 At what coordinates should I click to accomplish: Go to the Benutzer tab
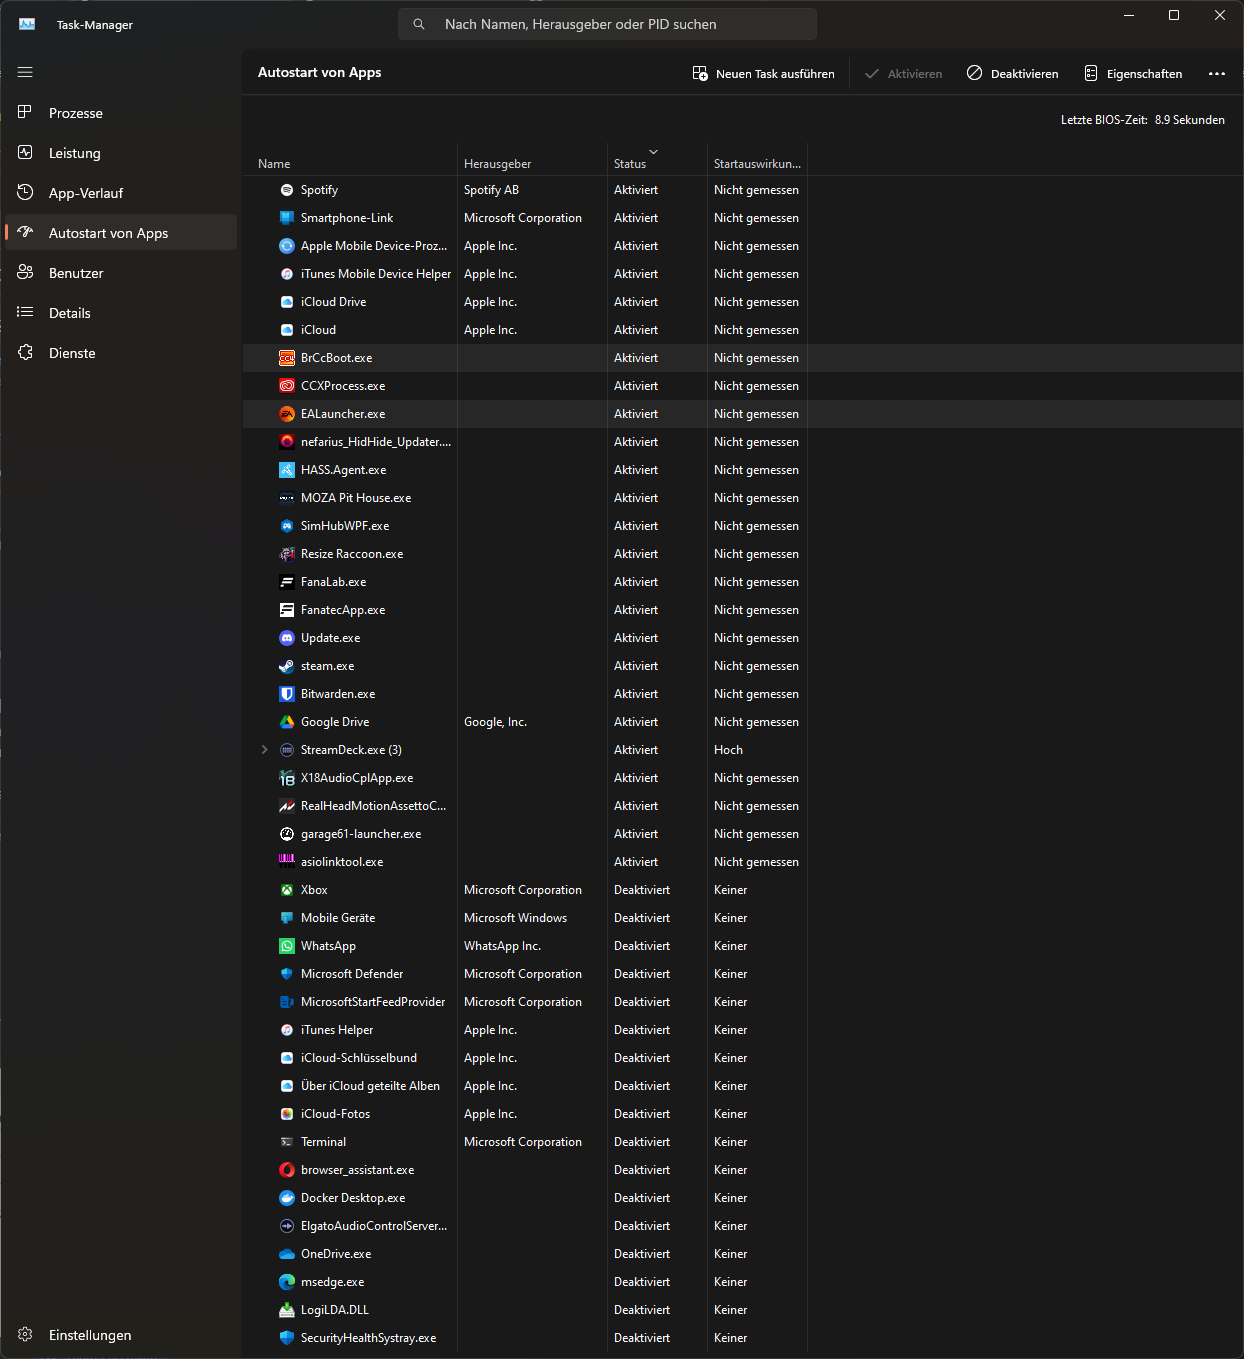pyautogui.click(x=121, y=273)
